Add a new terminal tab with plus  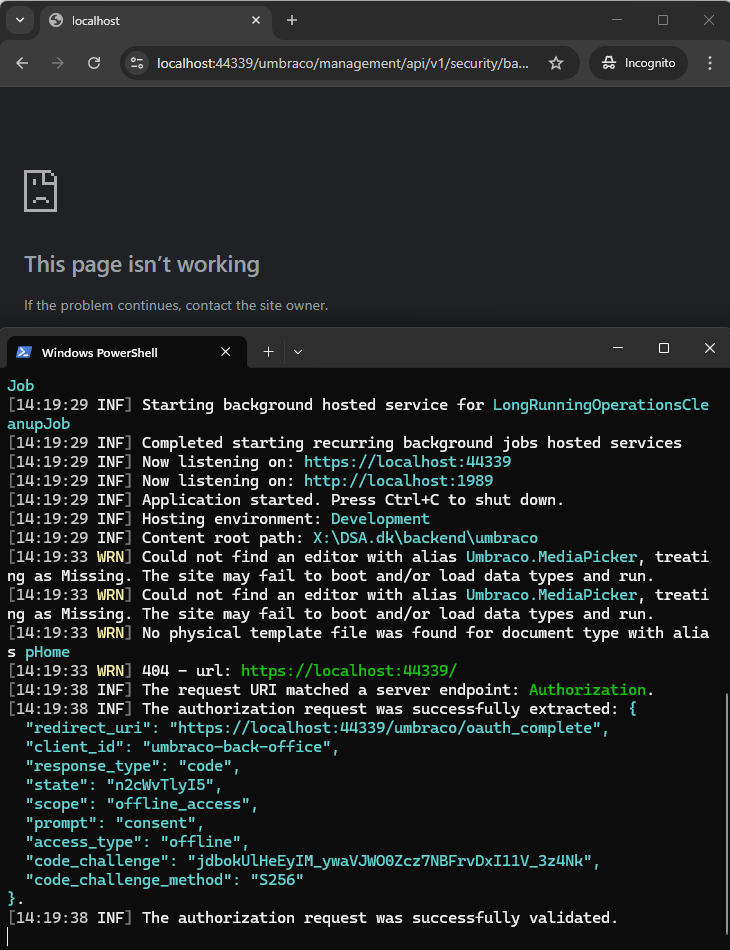[x=268, y=352]
